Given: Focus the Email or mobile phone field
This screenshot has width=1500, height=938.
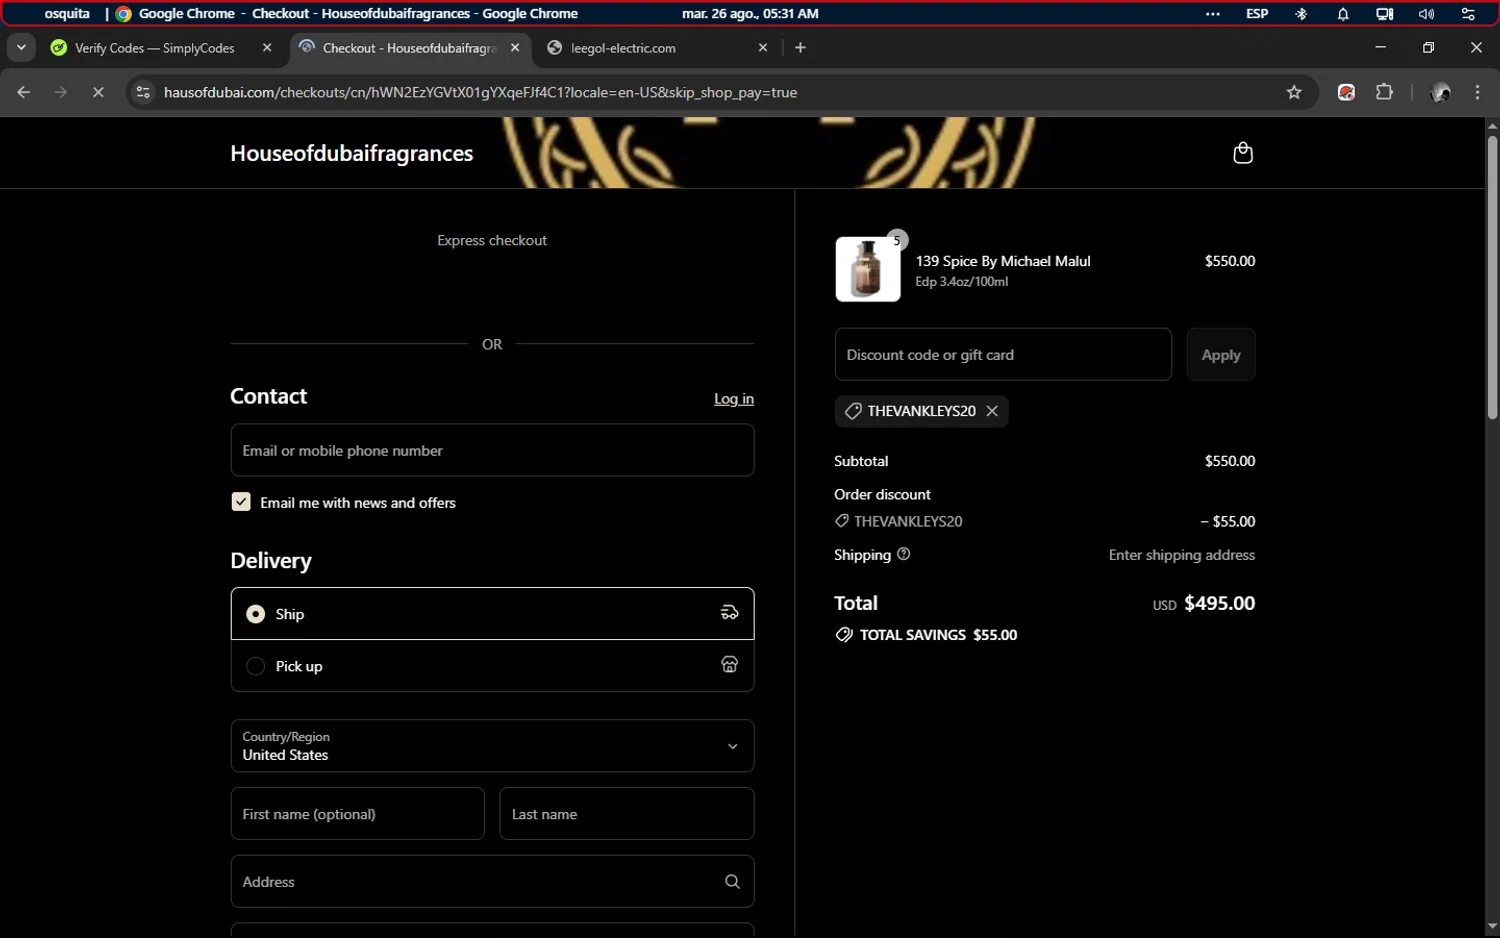Looking at the screenshot, I should 492,450.
